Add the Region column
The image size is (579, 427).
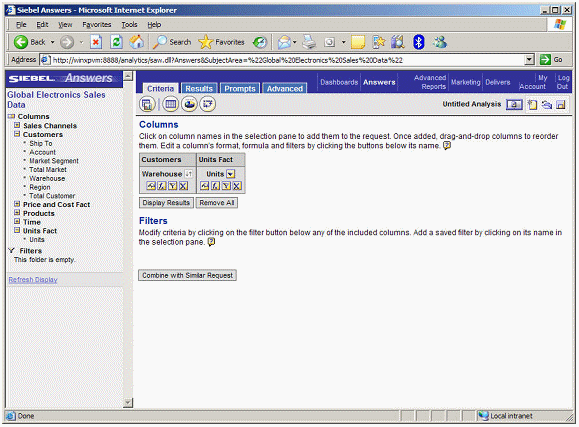[x=40, y=187]
